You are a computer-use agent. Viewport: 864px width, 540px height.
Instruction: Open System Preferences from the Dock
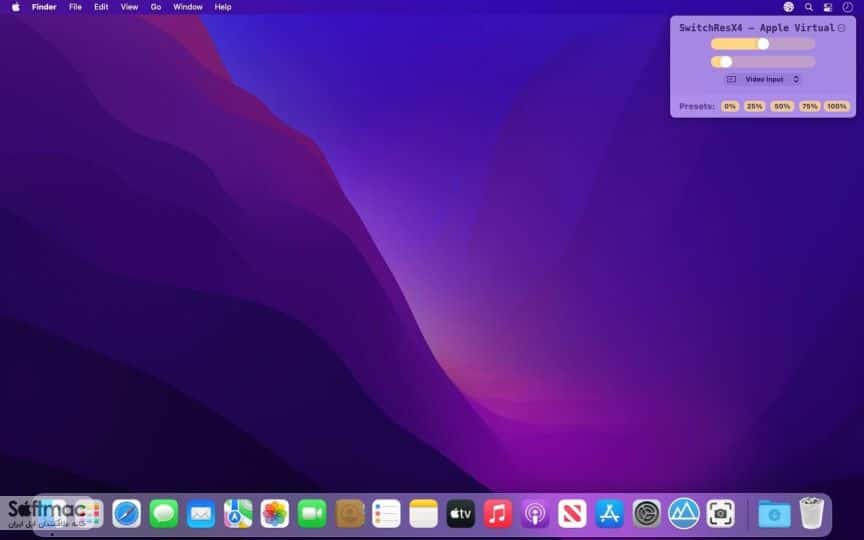(x=646, y=514)
